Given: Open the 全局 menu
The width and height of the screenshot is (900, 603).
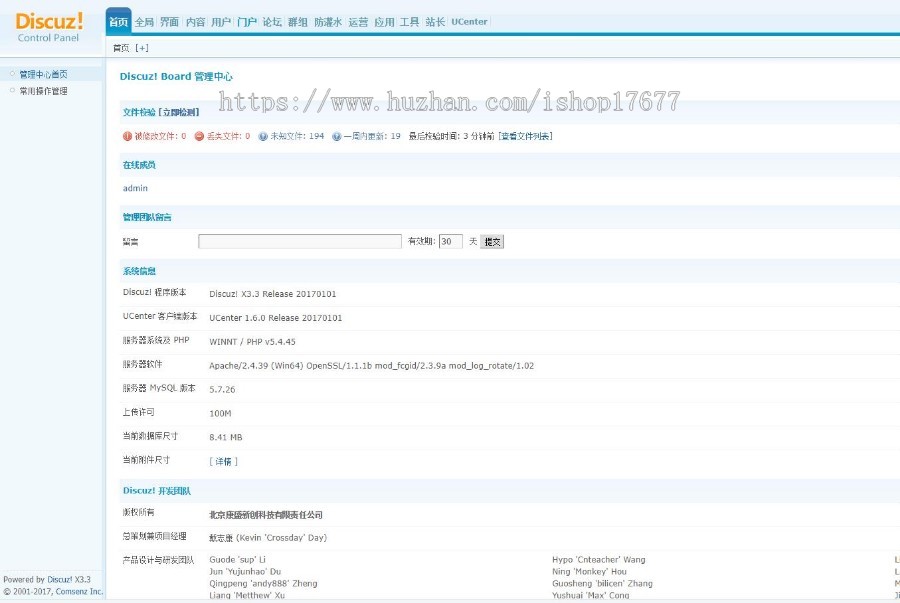Looking at the screenshot, I should 145,22.
